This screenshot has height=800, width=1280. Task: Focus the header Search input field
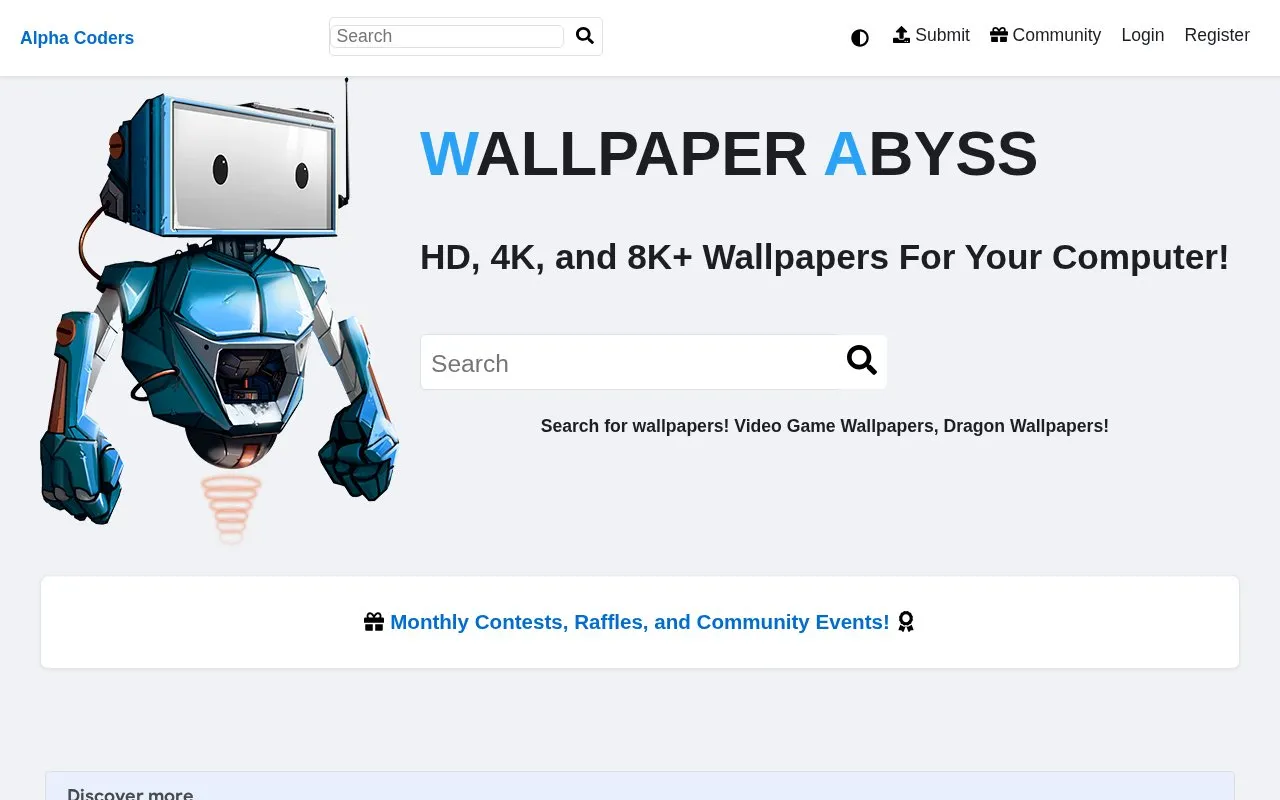(447, 36)
